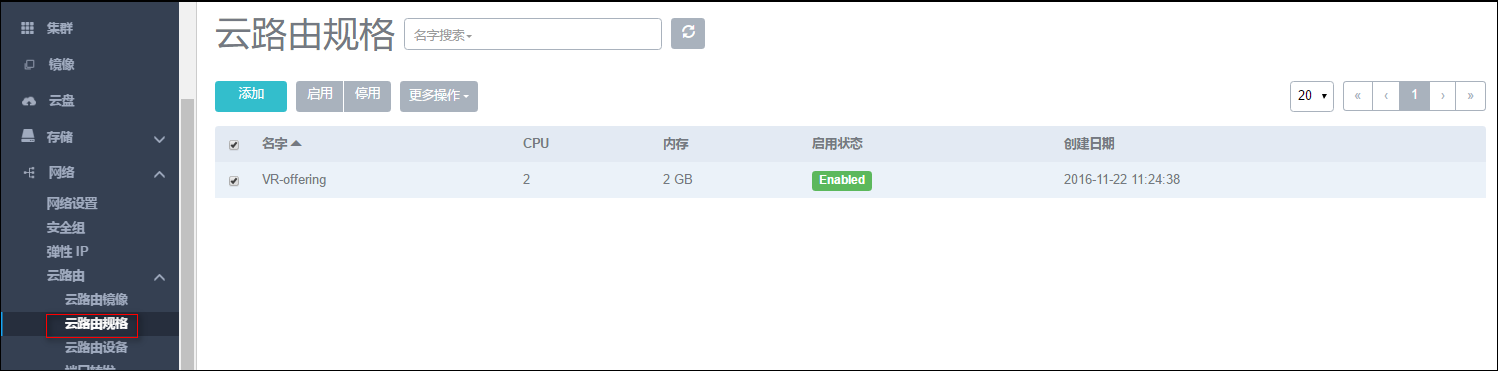Screen dimensions: 1498x371
Task: Open the 更多操作 dropdown menu
Action: [x=439, y=96]
